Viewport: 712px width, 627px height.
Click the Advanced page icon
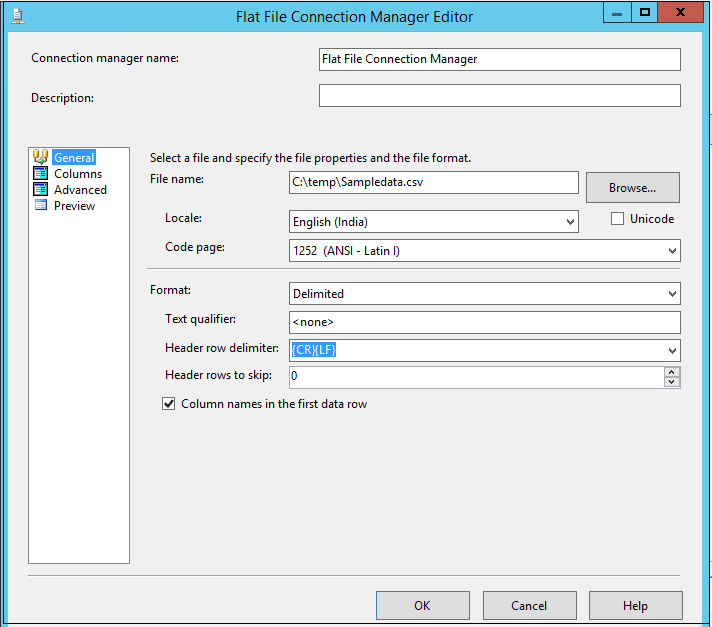tap(41, 189)
